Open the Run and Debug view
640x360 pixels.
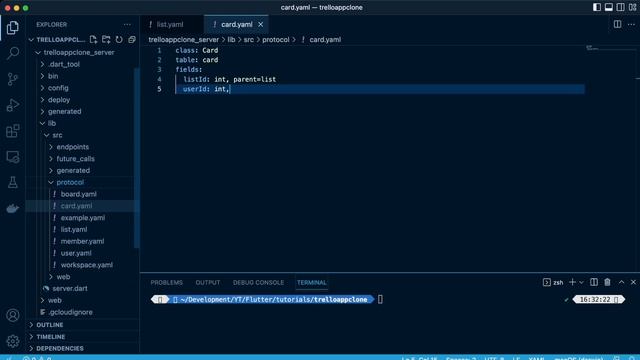[13, 105]
